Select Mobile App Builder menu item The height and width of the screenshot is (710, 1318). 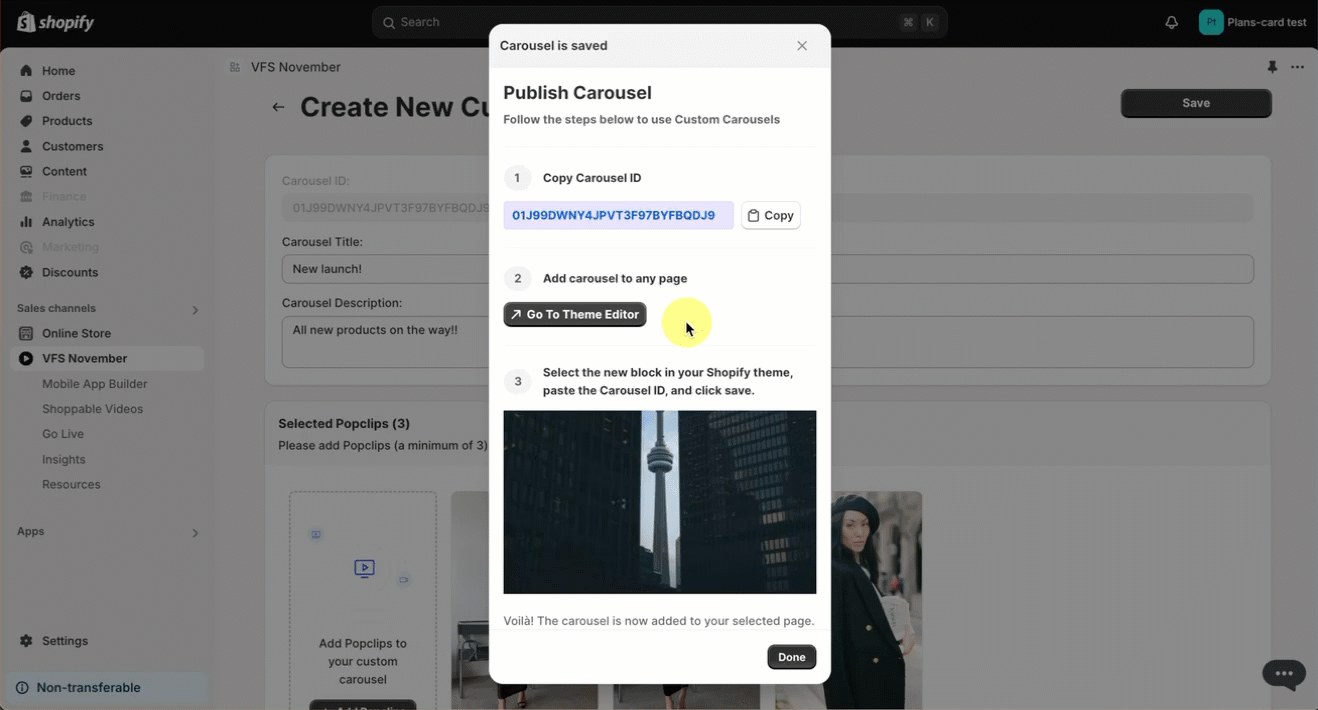click(94, 384)
